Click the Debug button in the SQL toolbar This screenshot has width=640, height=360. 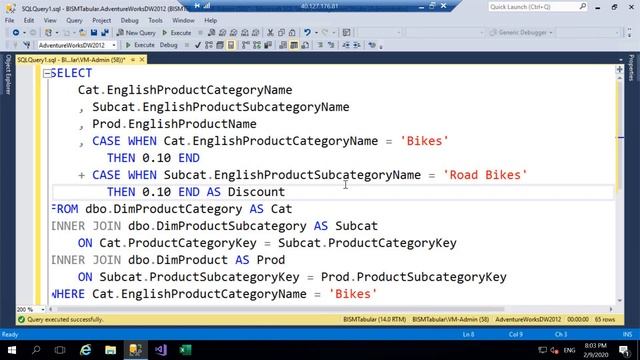tap(168, 45)
